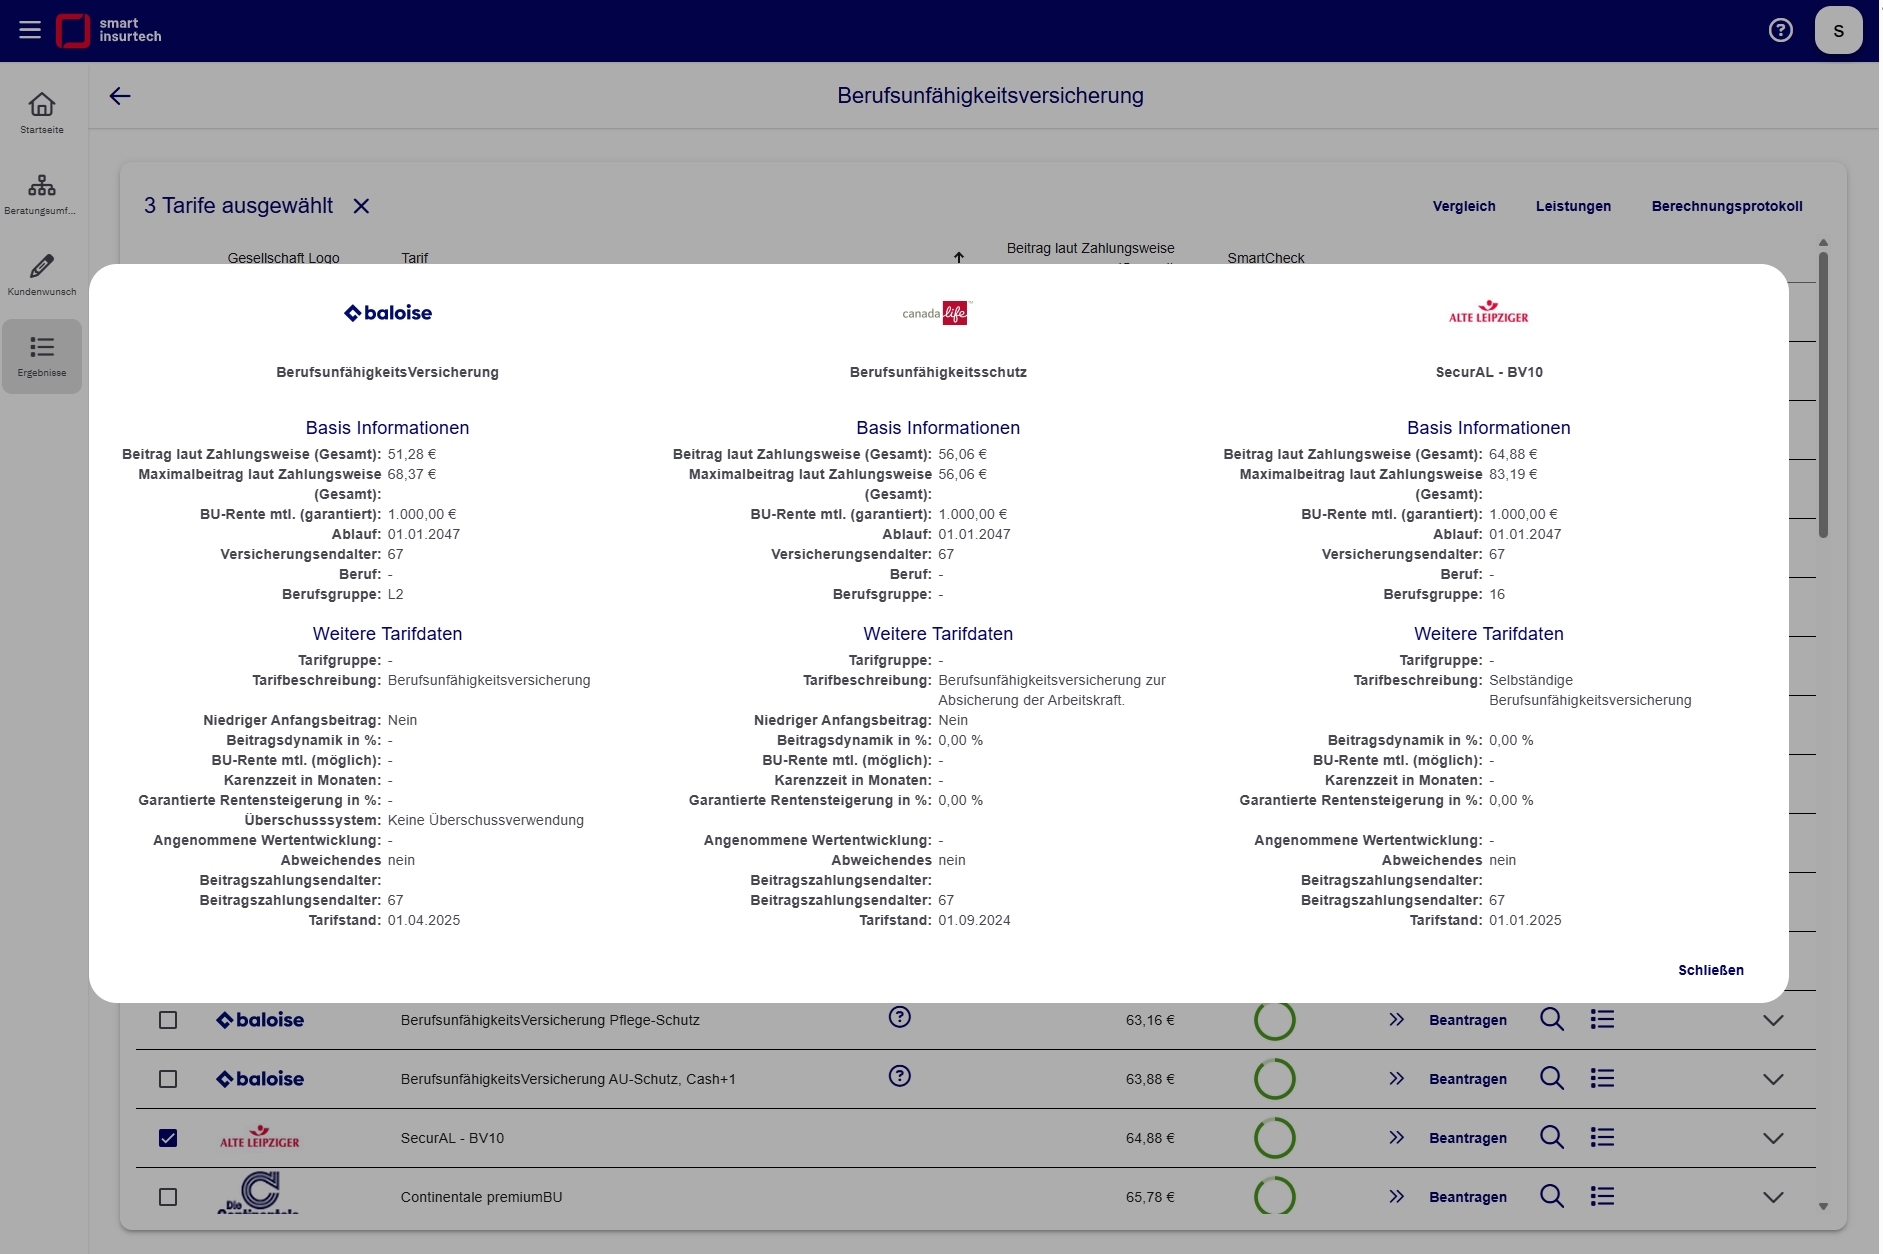Open info icon for baloise Pflege-Schutz tariff
Screen dimensions: 1883x1254
tap(899, 1017)
